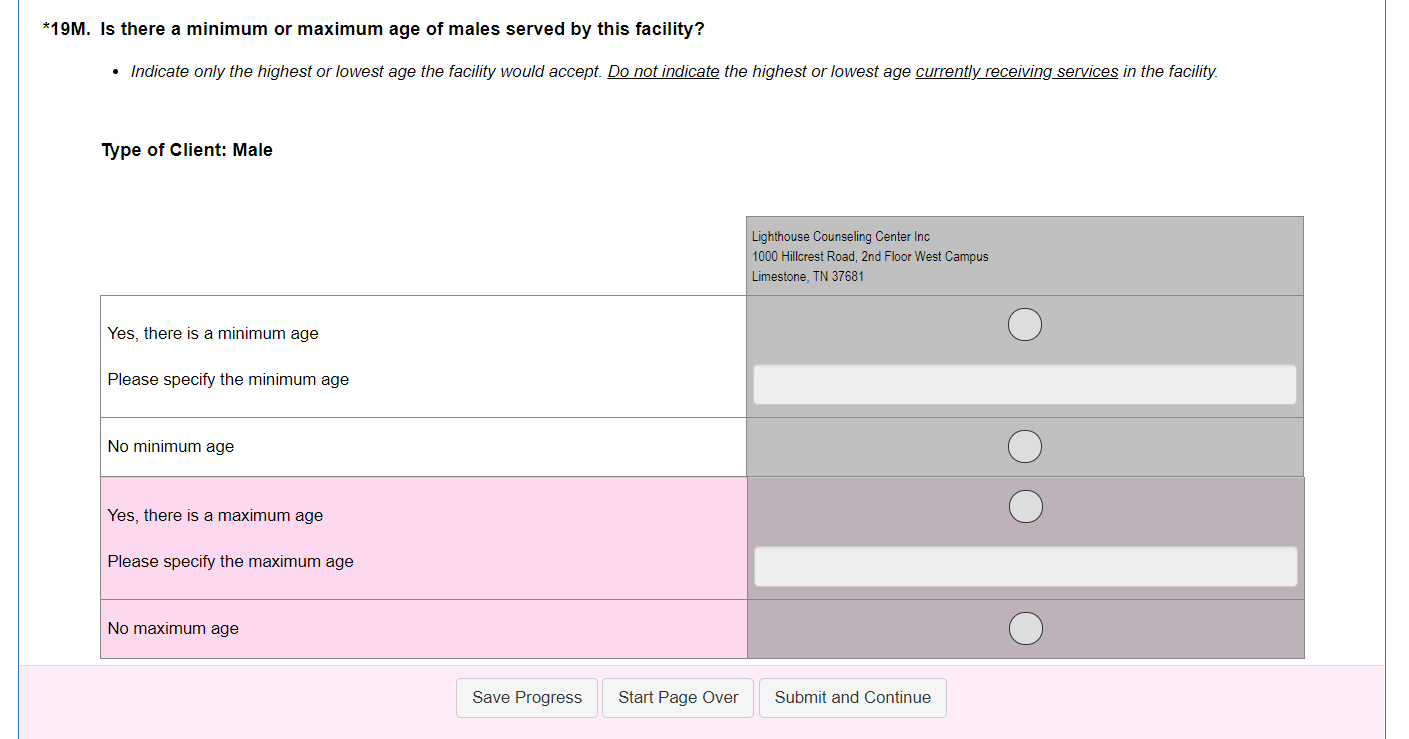Click the 'Please specify the minimum age' label
1409x739 pixels.
[x=228, y=380]
